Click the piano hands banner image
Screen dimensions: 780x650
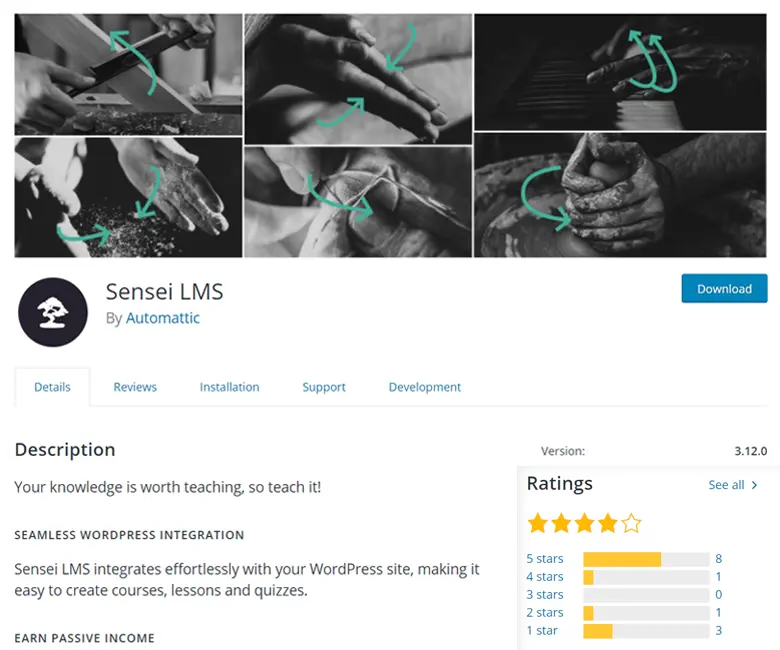click(x=620, y=72)
